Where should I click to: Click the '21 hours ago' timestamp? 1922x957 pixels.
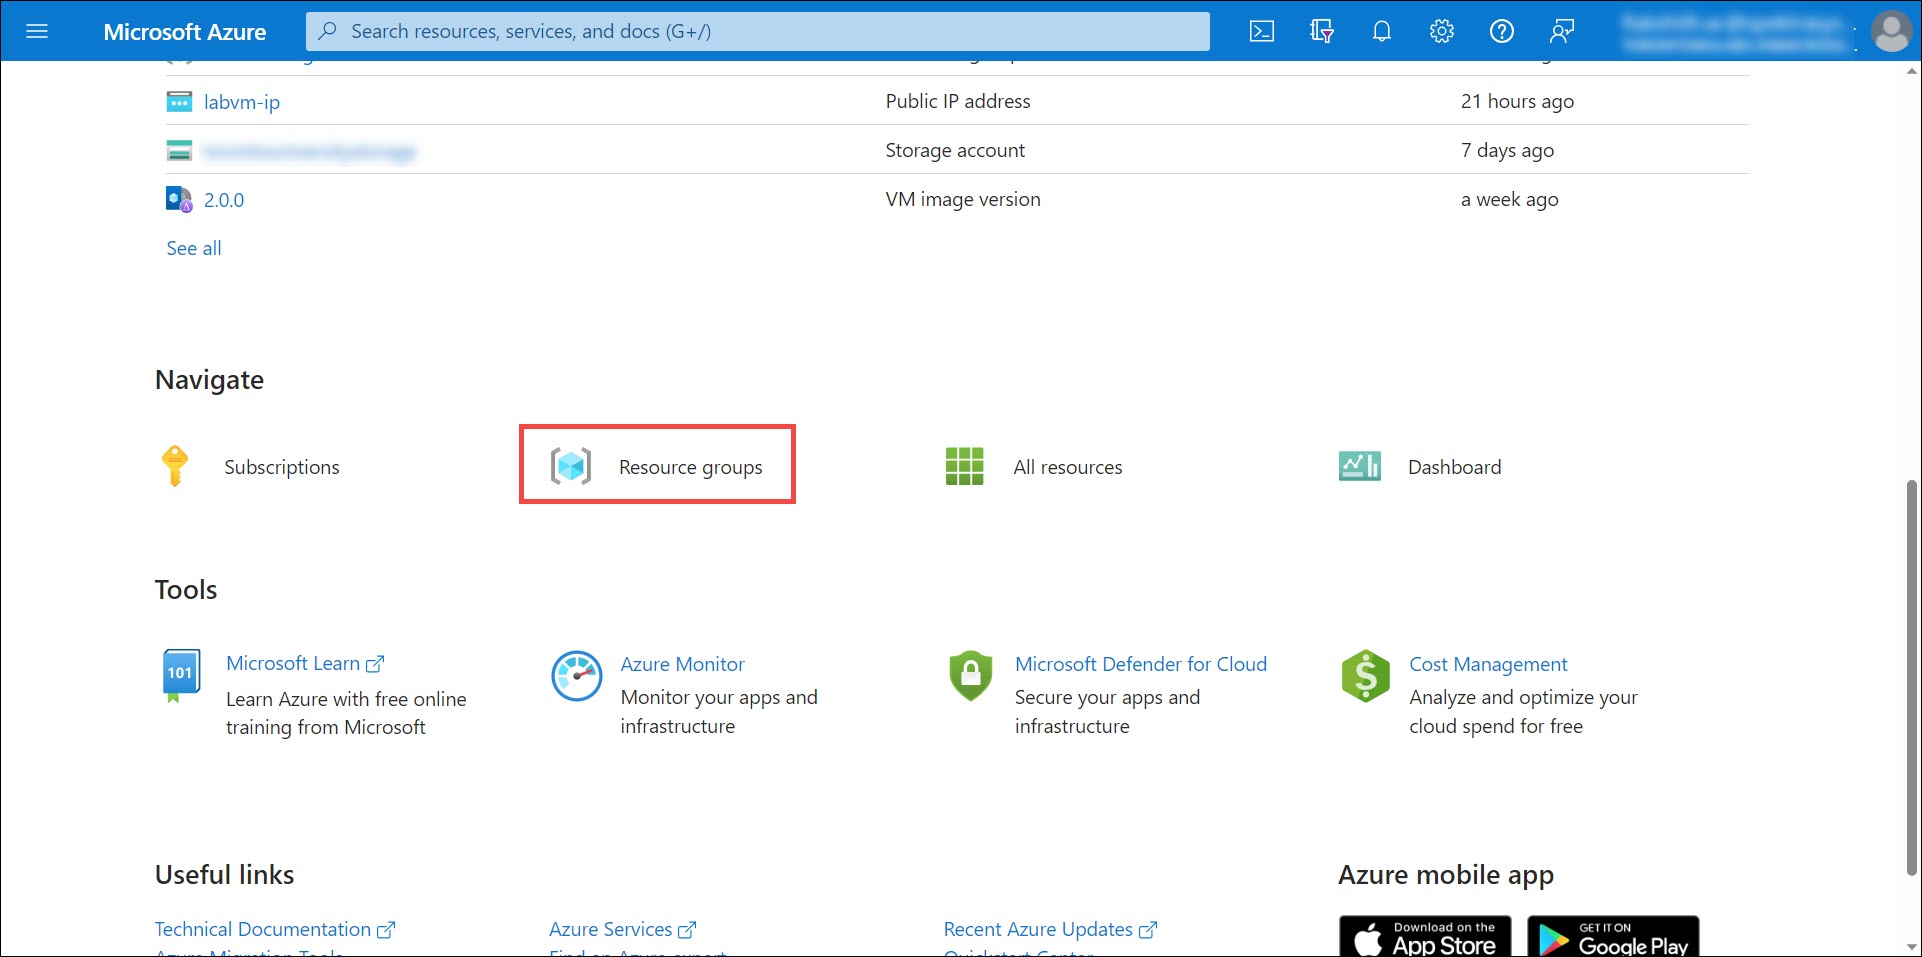1517,101
